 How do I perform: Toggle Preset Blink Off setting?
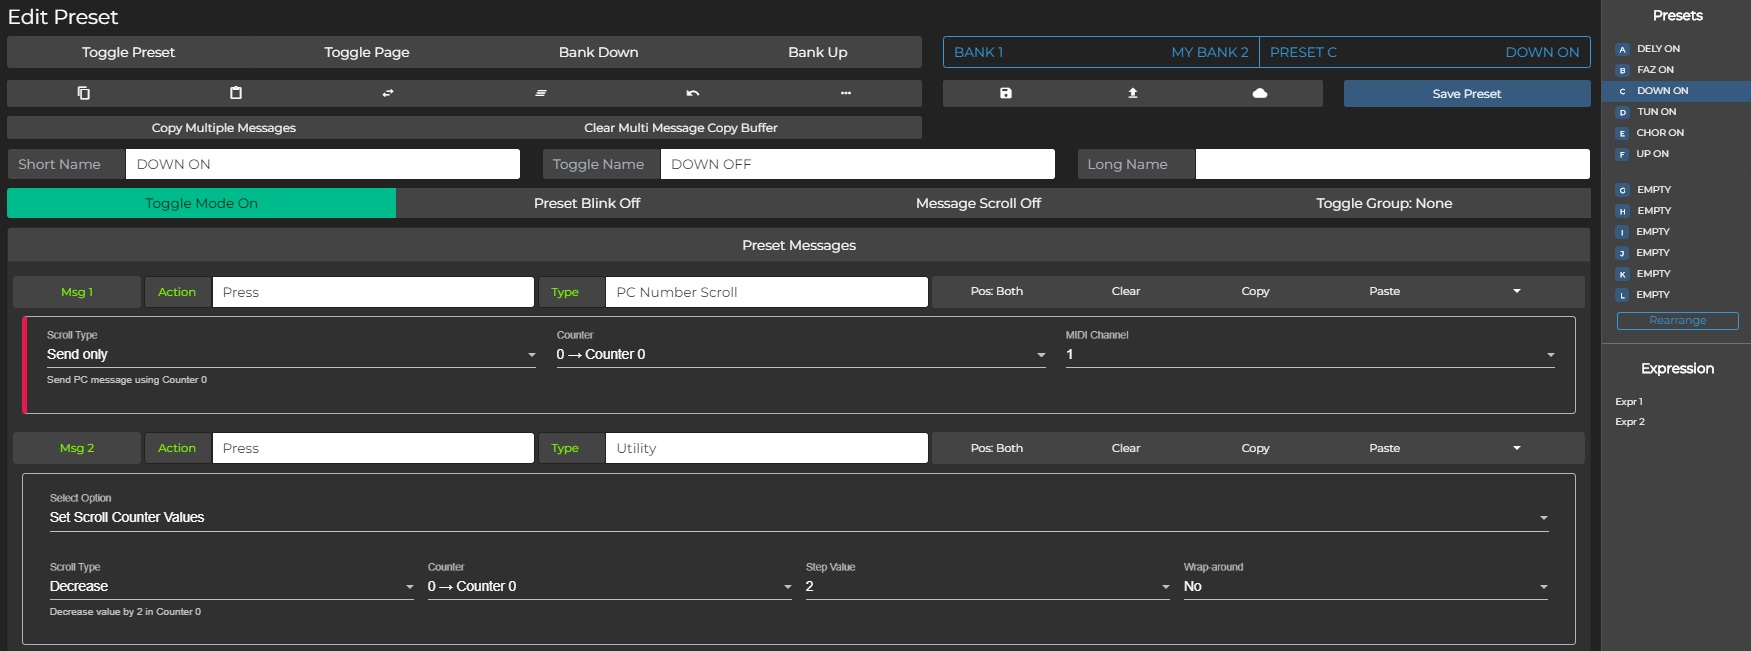coord(587,203)
